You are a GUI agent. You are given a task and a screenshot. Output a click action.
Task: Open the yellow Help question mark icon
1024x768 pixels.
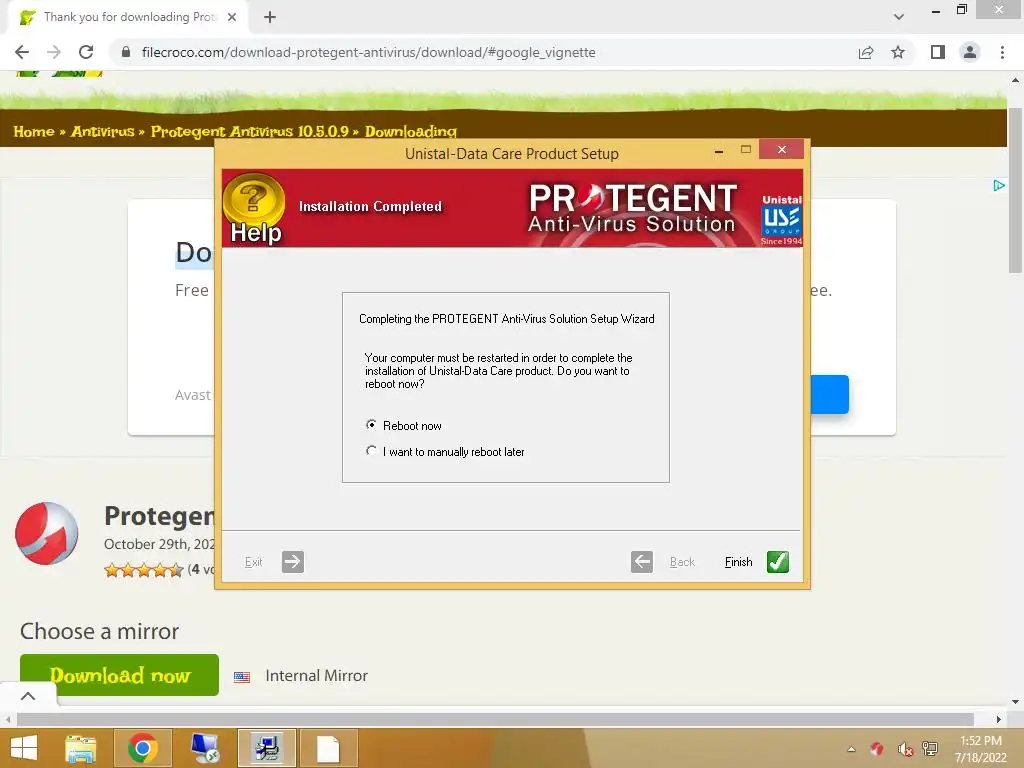(x=254, y=208)
